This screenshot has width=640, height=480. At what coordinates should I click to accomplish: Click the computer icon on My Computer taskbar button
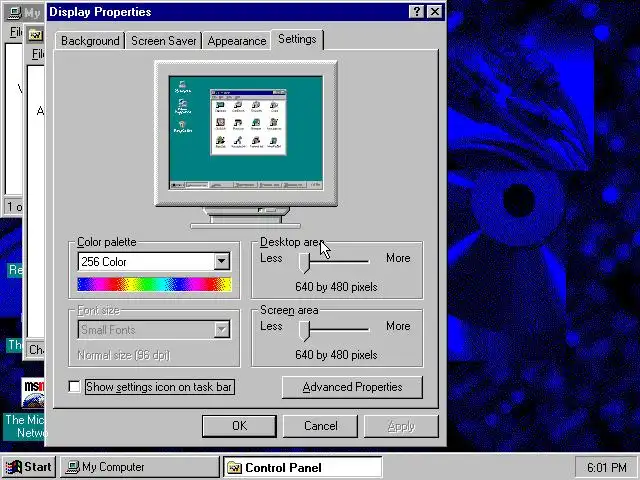point(73,467)
